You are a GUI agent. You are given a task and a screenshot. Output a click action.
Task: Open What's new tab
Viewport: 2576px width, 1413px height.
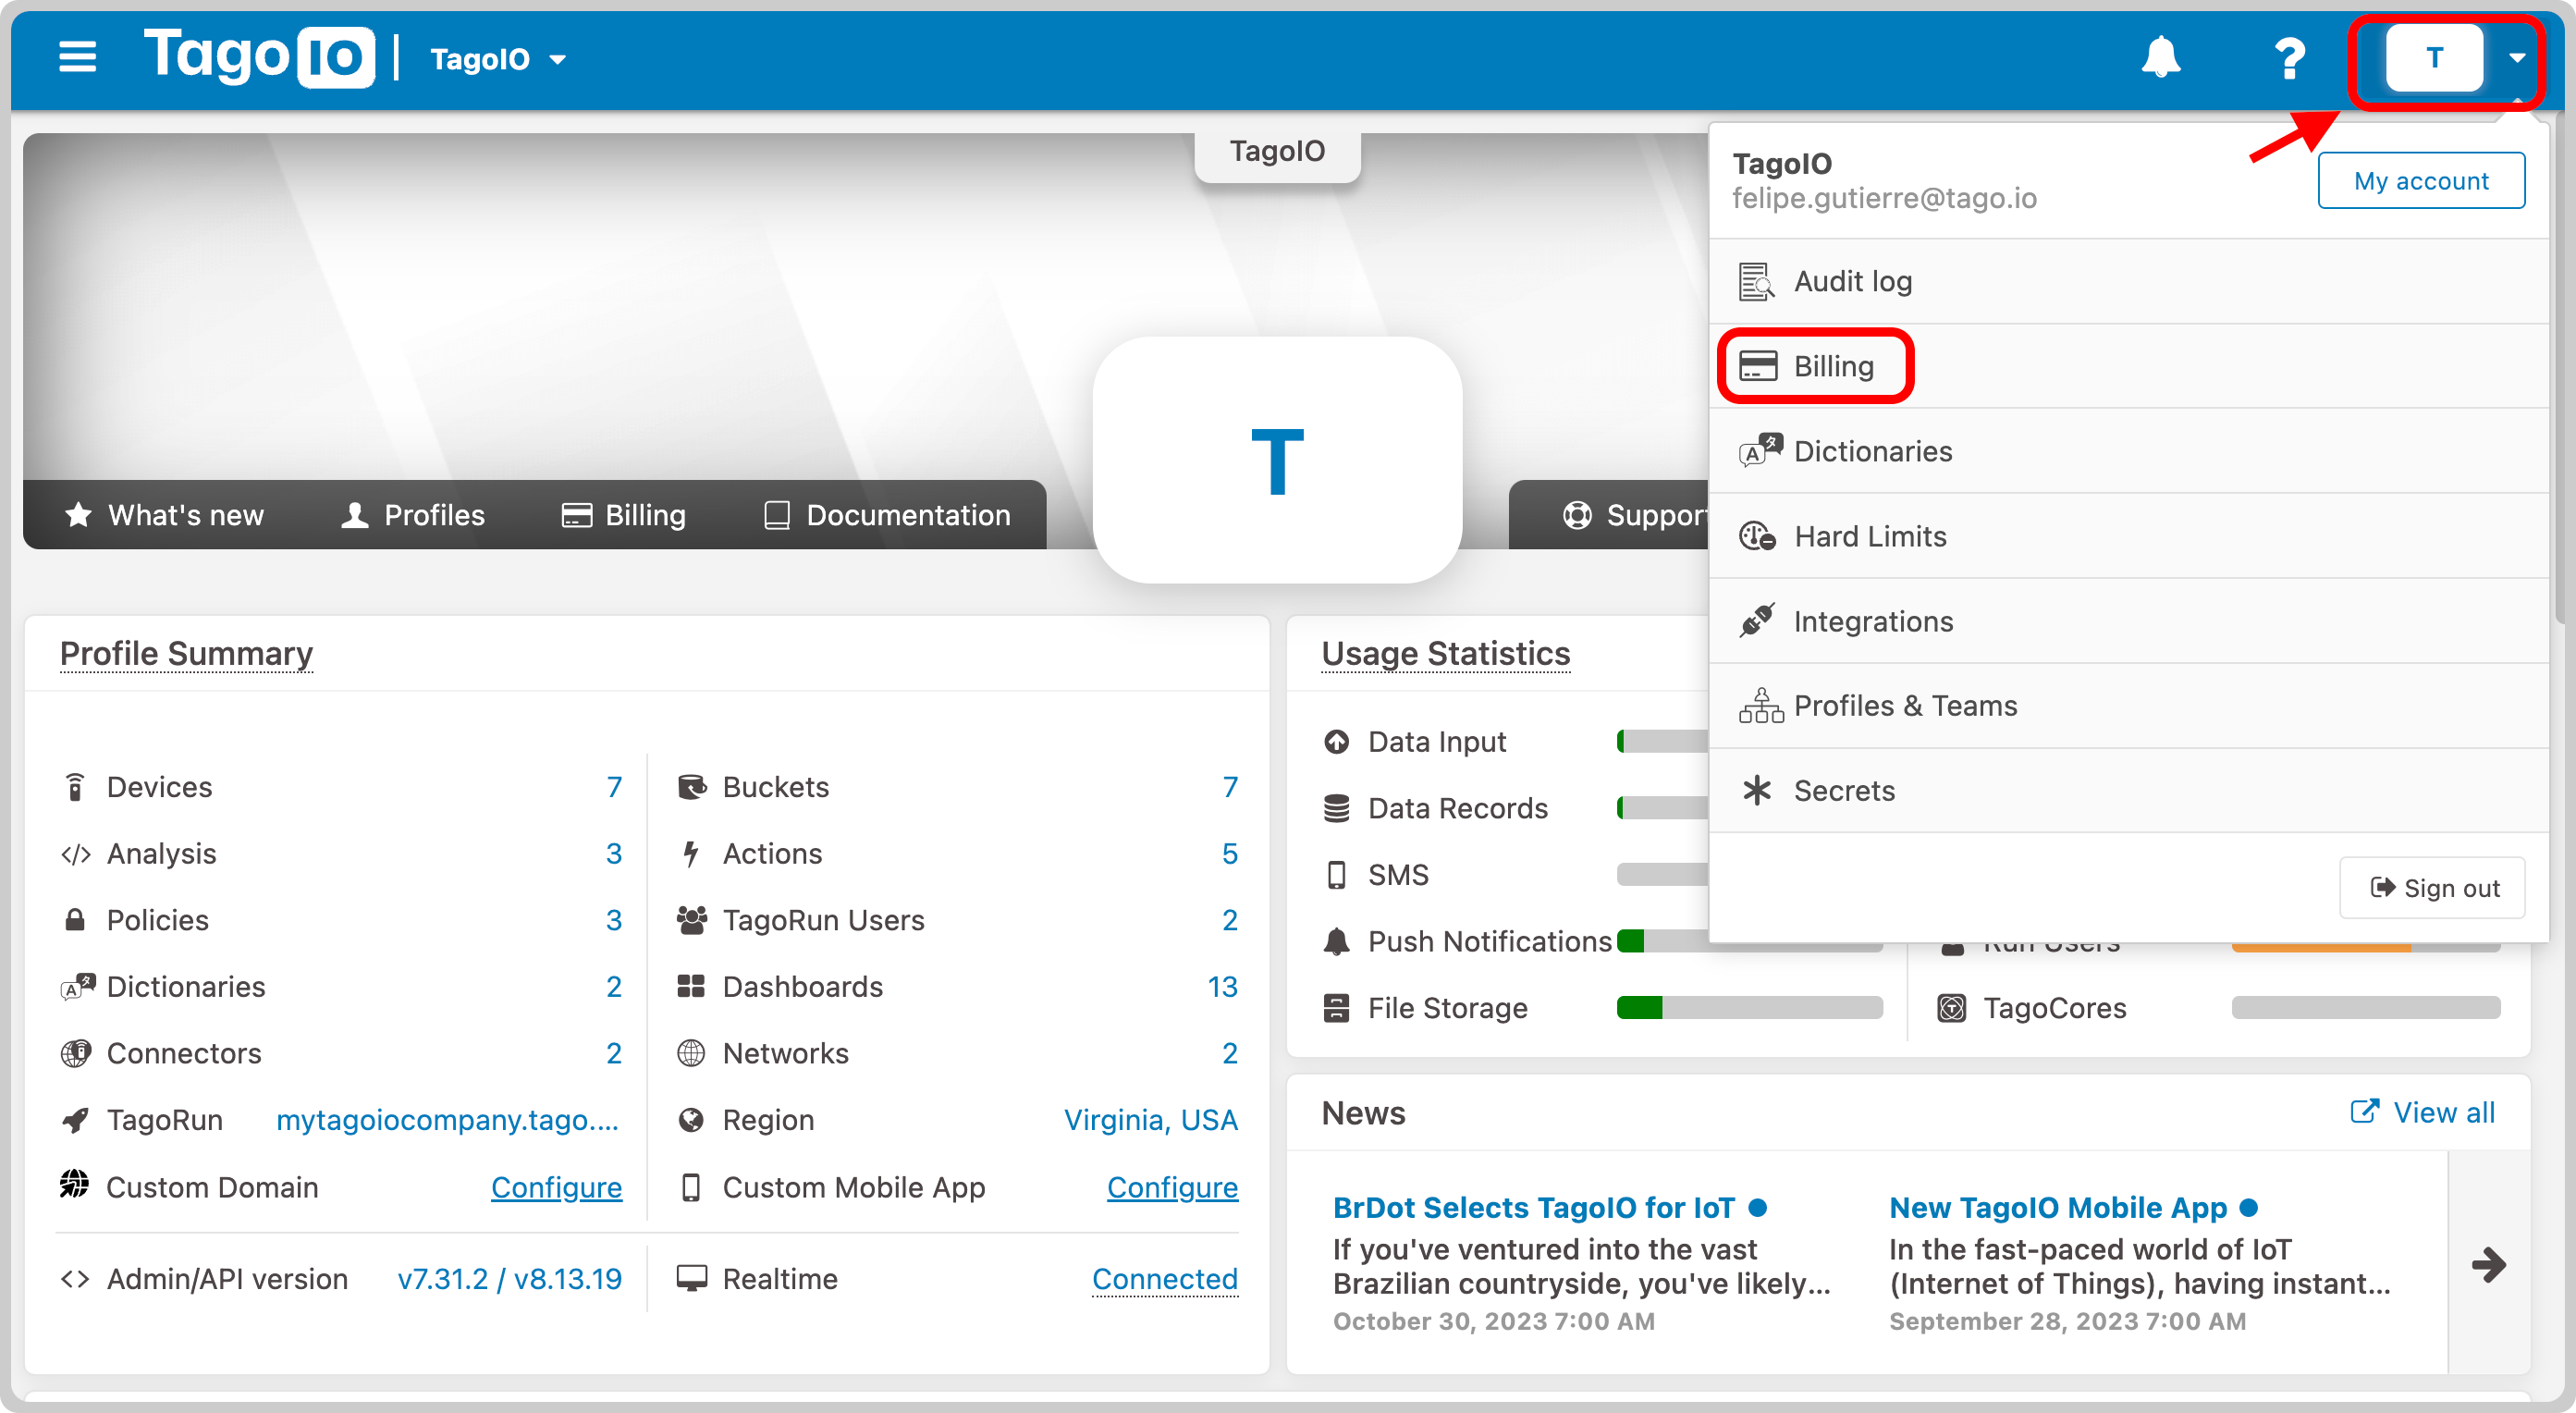tap(164, 515)
